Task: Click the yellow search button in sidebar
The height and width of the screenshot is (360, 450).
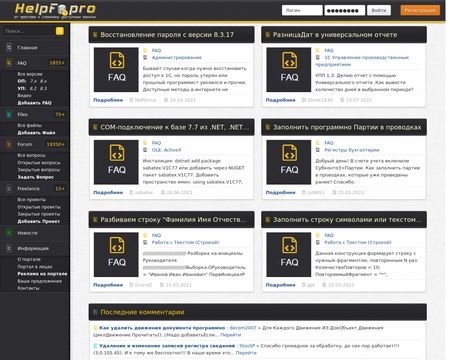Action: point(60,31)
